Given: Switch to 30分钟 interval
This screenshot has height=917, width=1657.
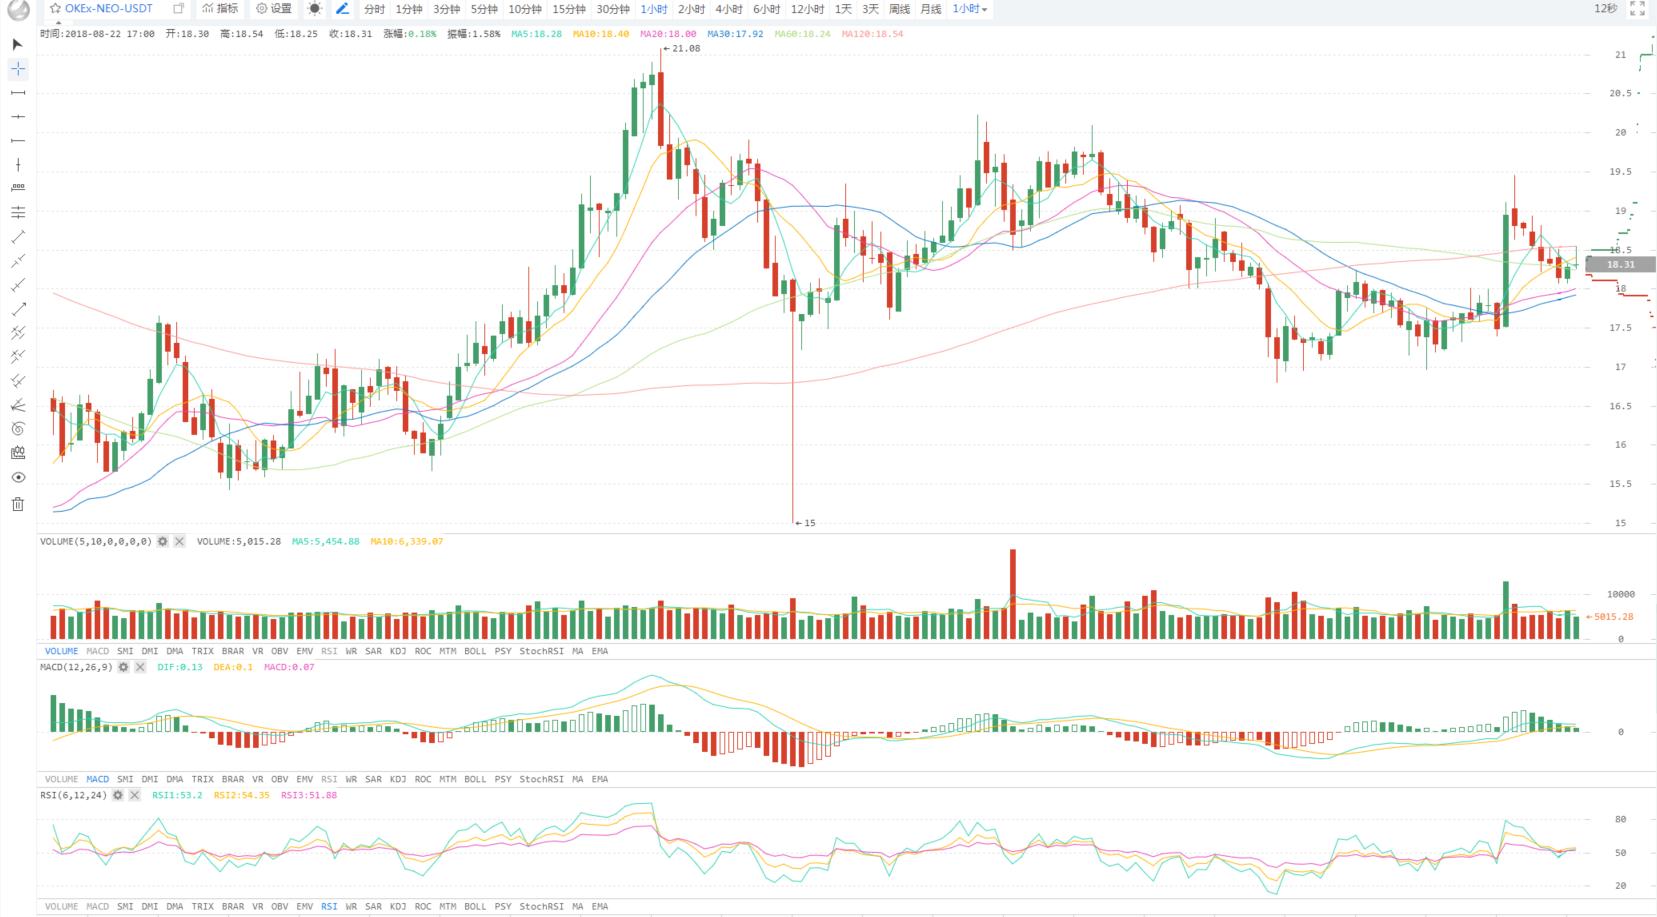Looking at the screenshot, I should [613, 9].
